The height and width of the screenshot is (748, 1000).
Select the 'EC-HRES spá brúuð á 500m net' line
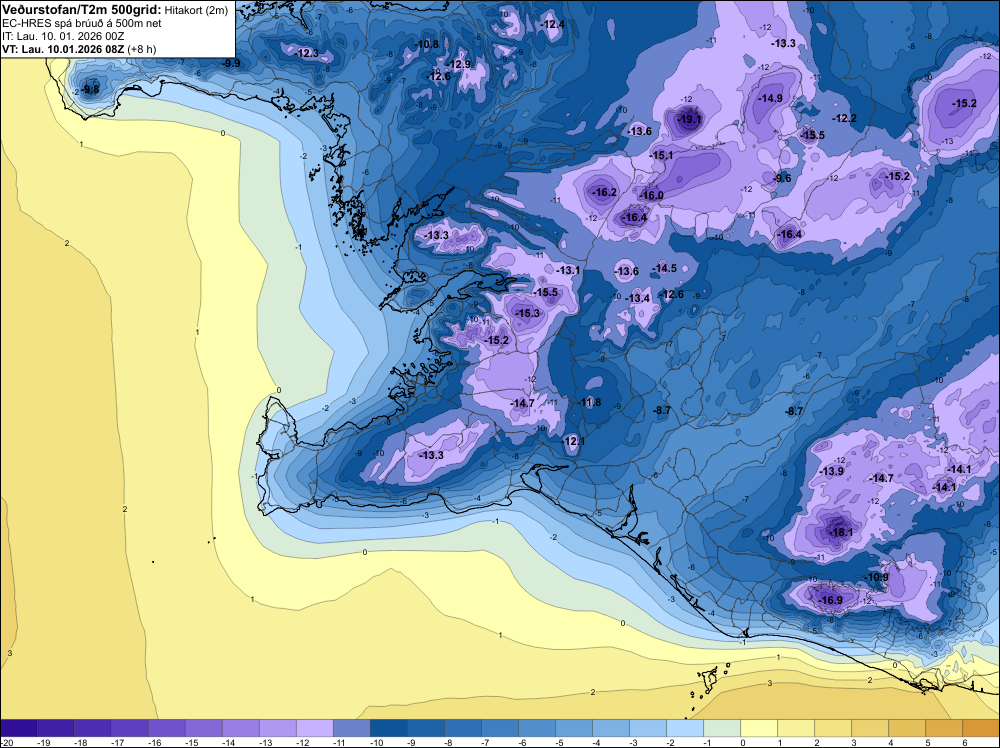click(82, 23)
